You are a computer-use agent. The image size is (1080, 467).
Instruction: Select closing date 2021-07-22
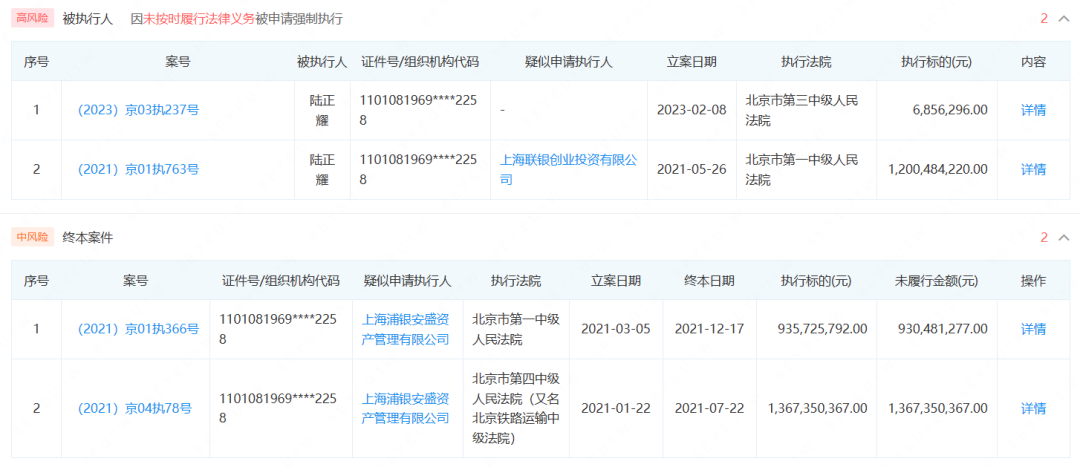[709, 408]
